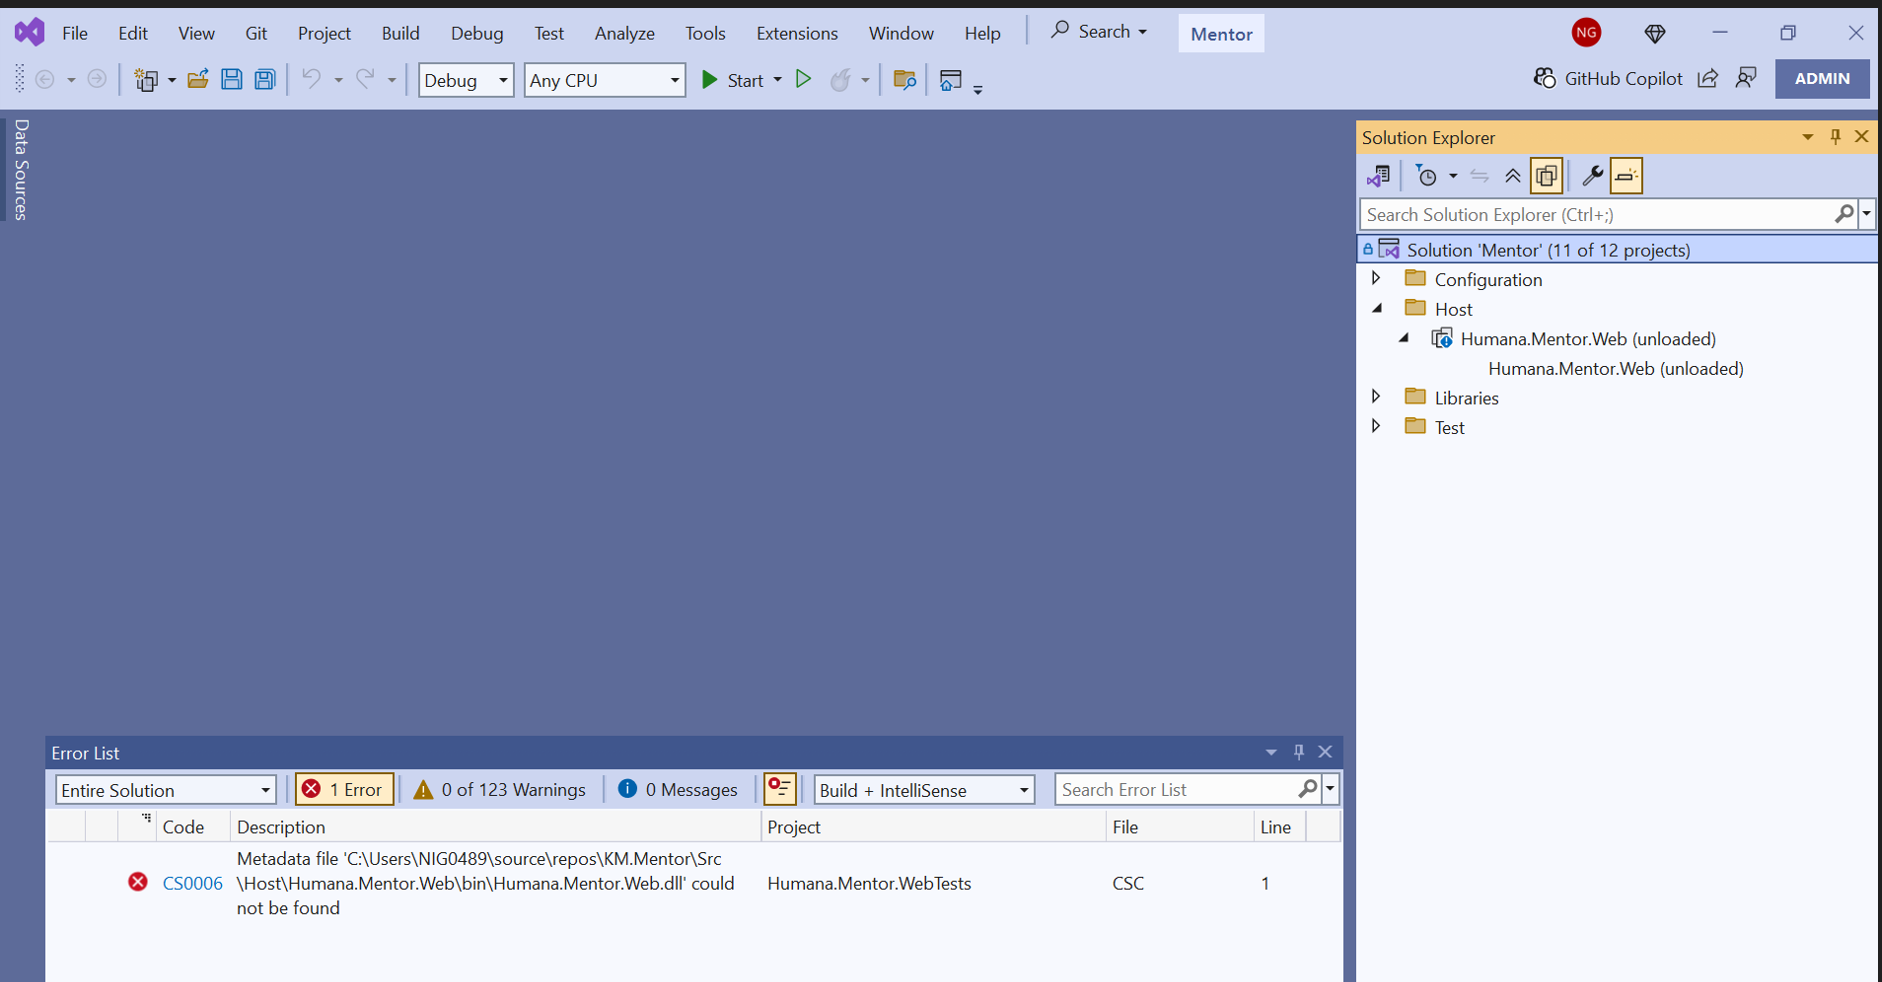The width and height of the screenshot is (1882, 982).
Task: Toggle the Error List filter icon button
Action: pyautogui.click(x=780, y=789)
